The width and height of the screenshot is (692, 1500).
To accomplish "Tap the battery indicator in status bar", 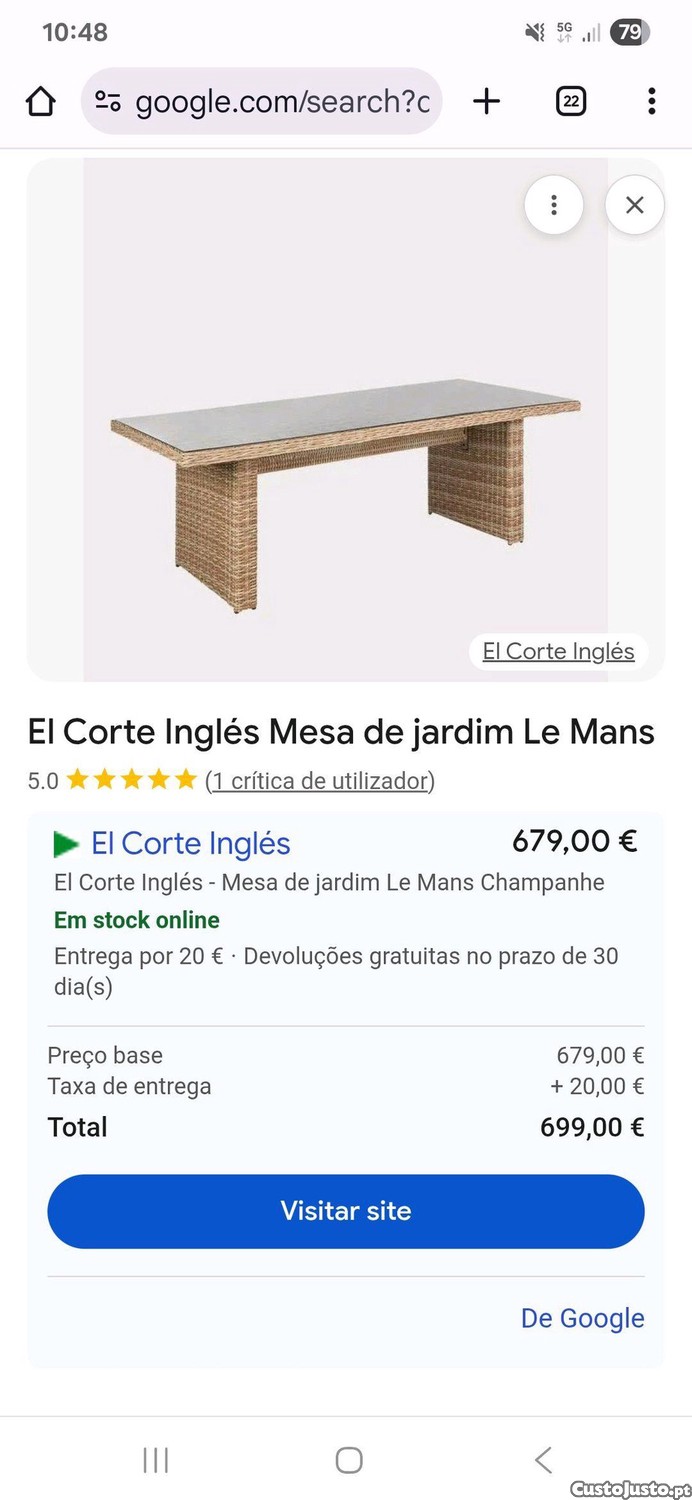I will pyautogui.click(x=629, y=32).
